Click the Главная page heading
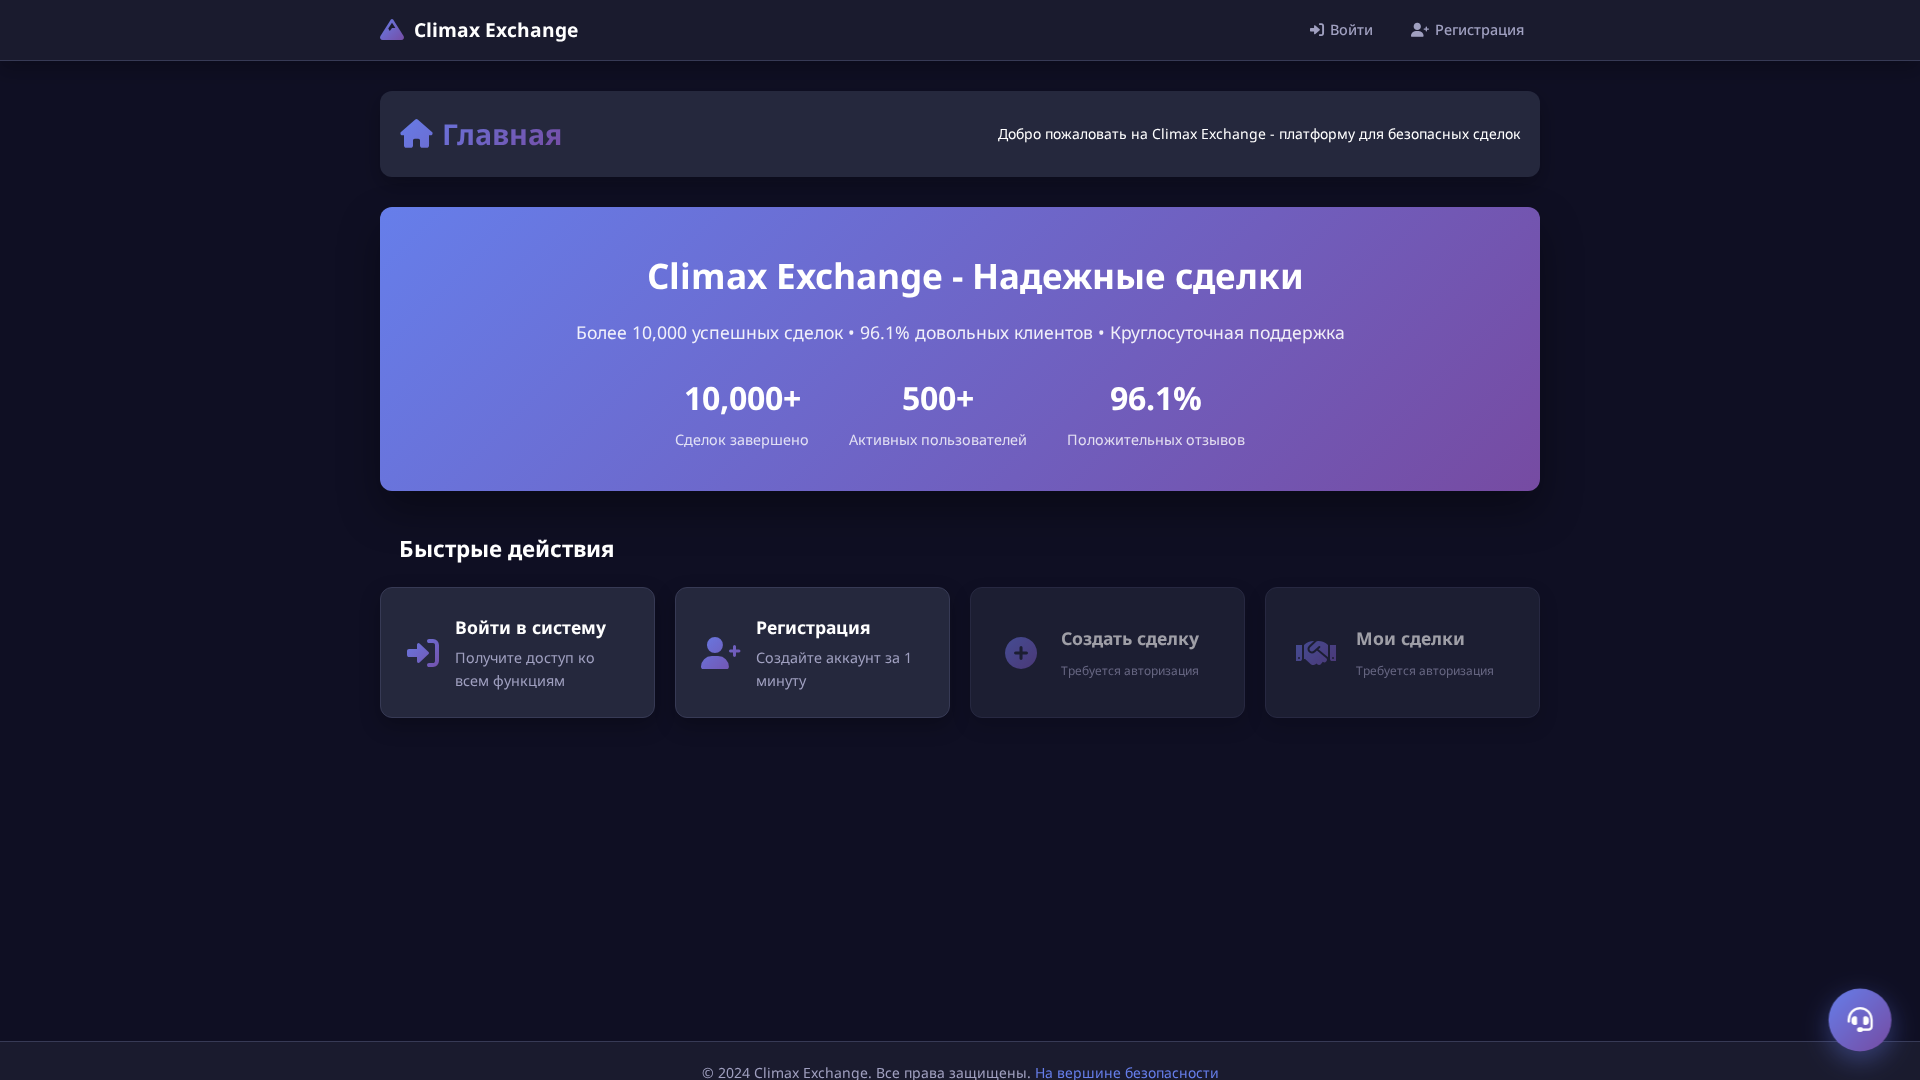The image size is (1920, 1080). pos(502,134)
